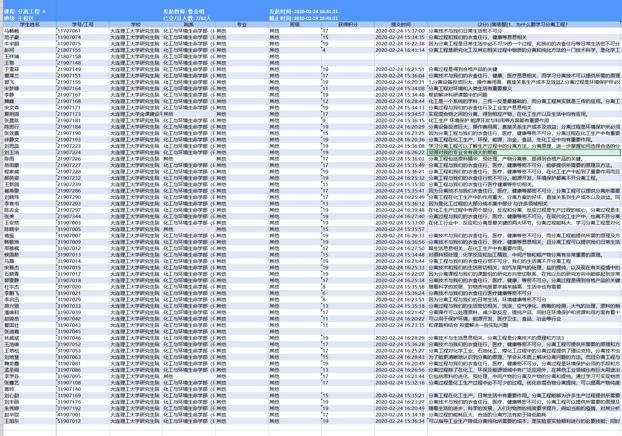Select submission time 2020-02-24 15:36:04
The image size is (622, 436).
tap(401, 75)
